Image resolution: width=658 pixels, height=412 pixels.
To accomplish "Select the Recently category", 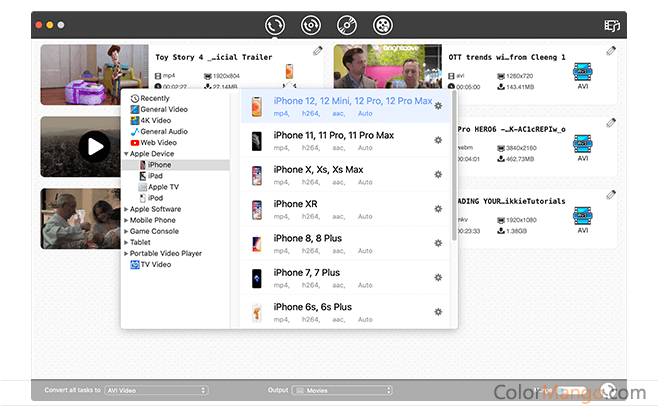I will point(150,98).
